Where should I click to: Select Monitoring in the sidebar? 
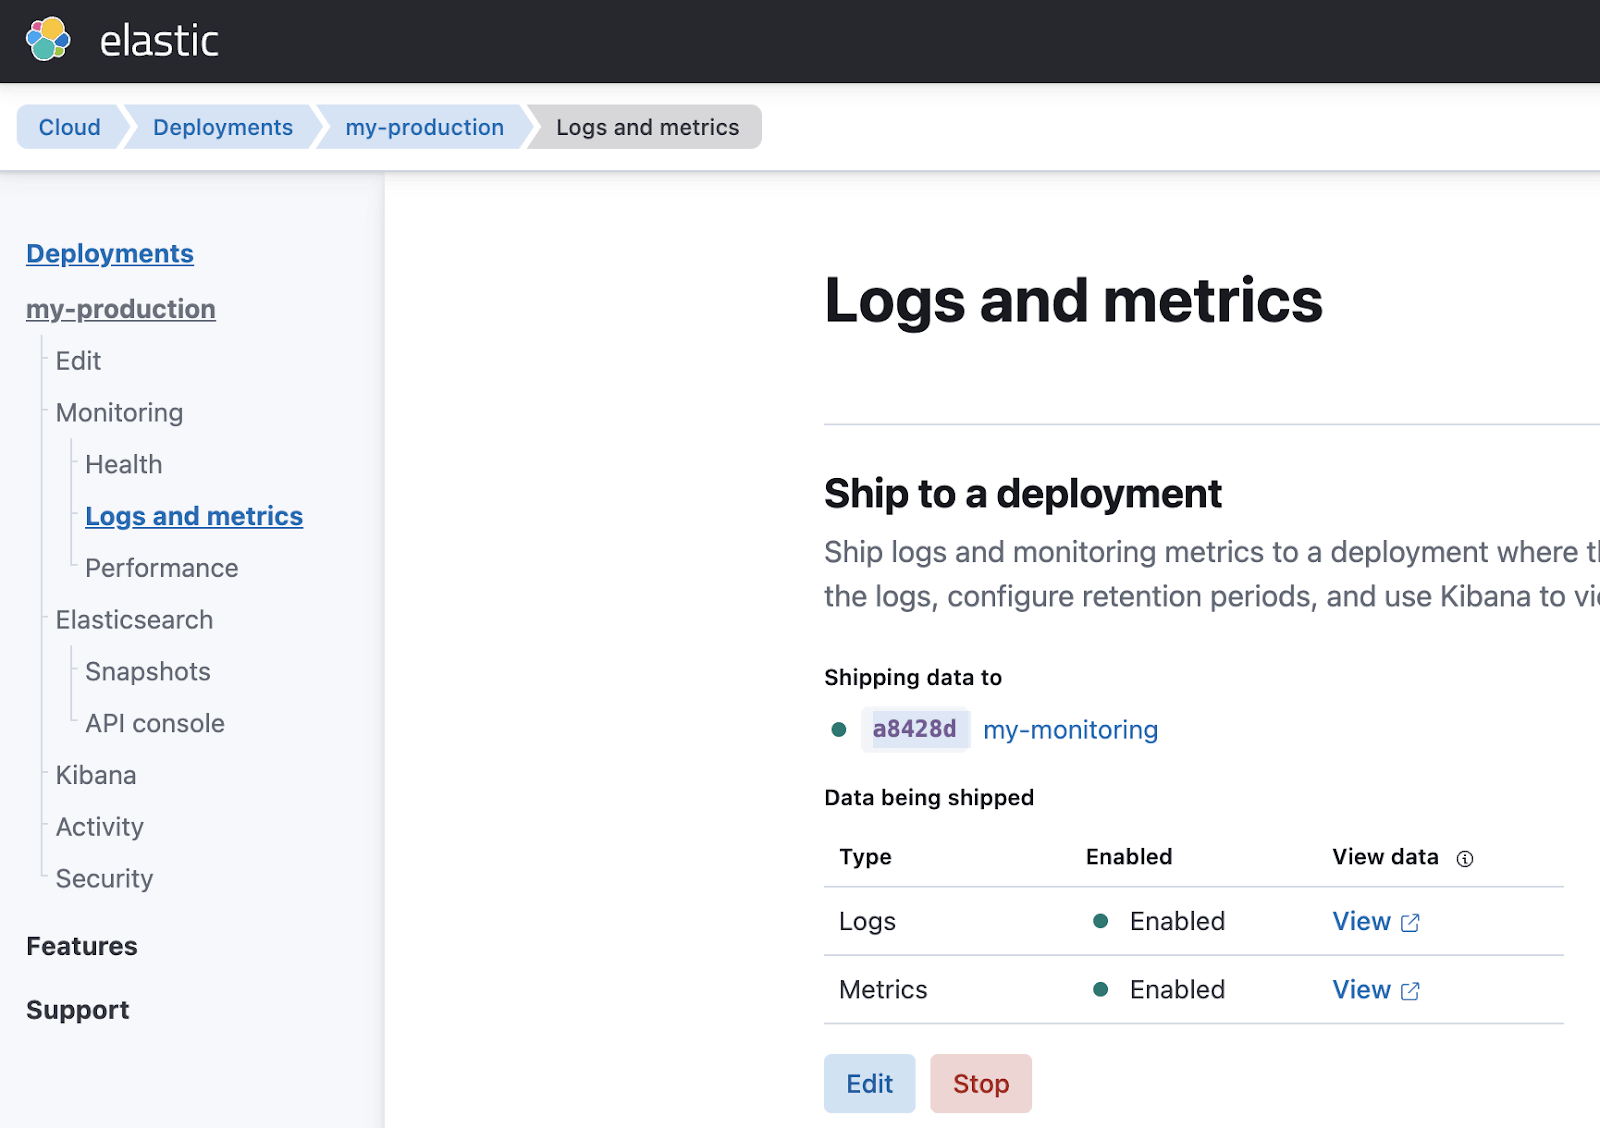coord(119,412)
